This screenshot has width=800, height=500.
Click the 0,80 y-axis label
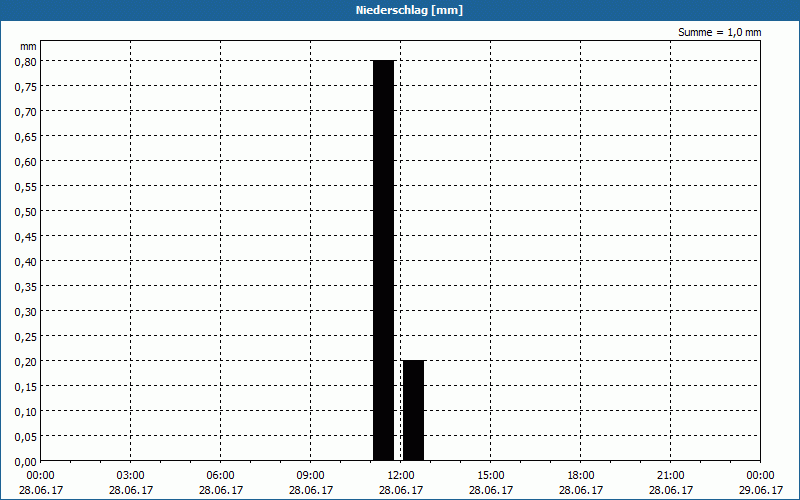pyautogui.click(x=26, y=62)
